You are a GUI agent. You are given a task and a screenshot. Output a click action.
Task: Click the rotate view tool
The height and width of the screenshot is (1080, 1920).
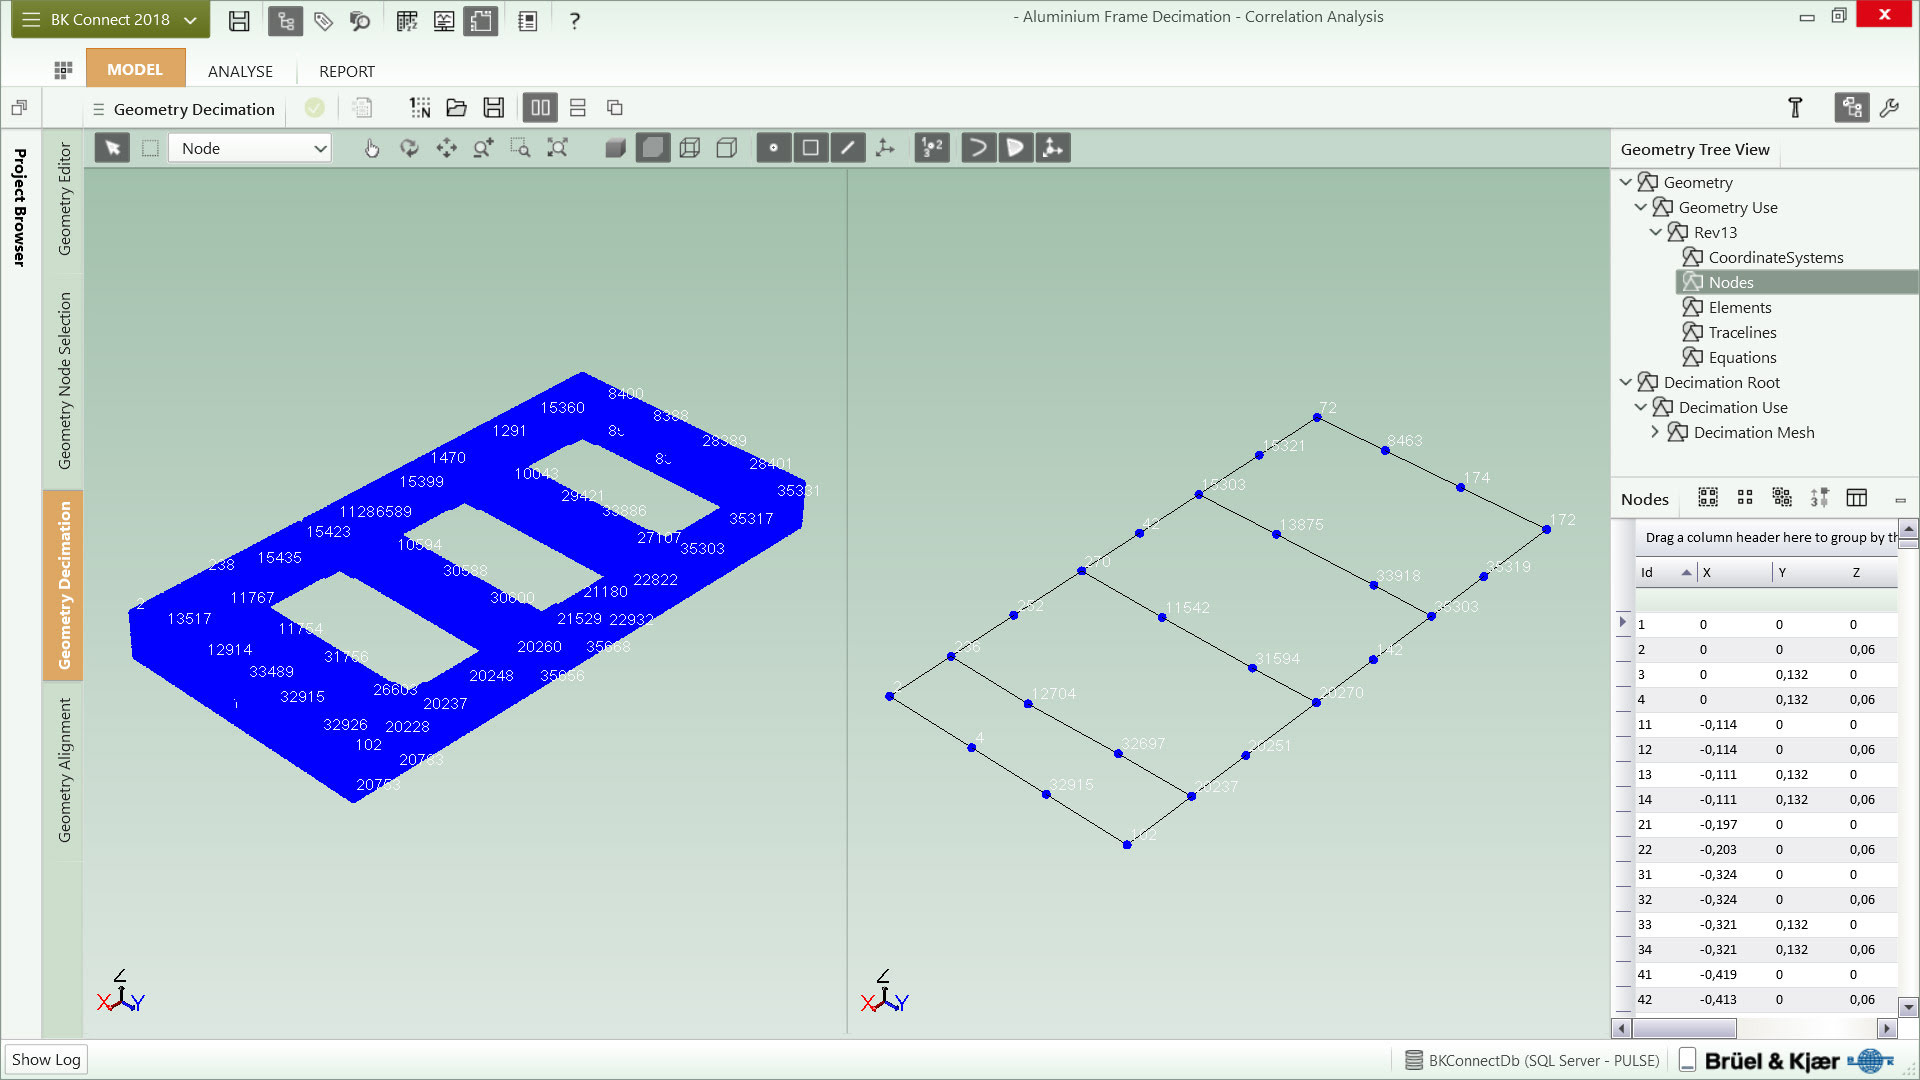click(x=409, y=148)
